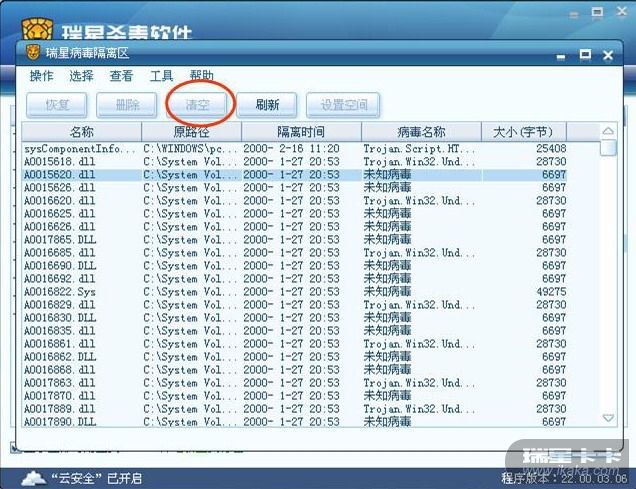Select the A0017865.DLL row
Image resolution: width=636 pixels, height=489 pixels.
point(294,239)
